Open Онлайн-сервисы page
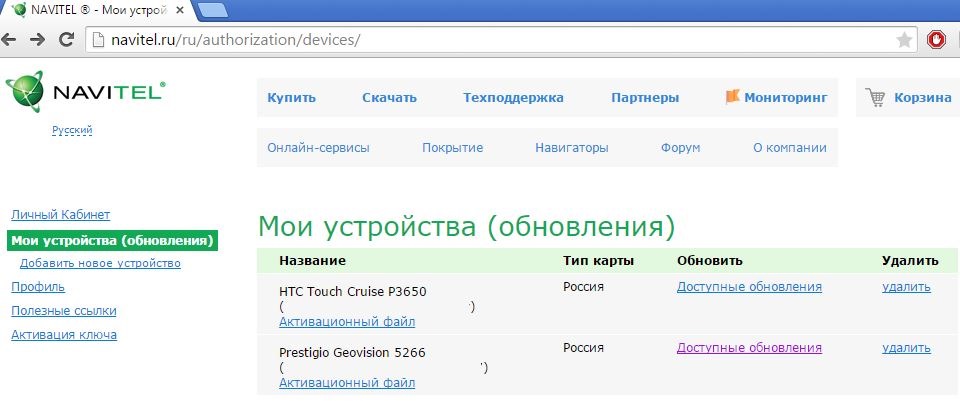960x401 pixels. [x=318, y=148]
